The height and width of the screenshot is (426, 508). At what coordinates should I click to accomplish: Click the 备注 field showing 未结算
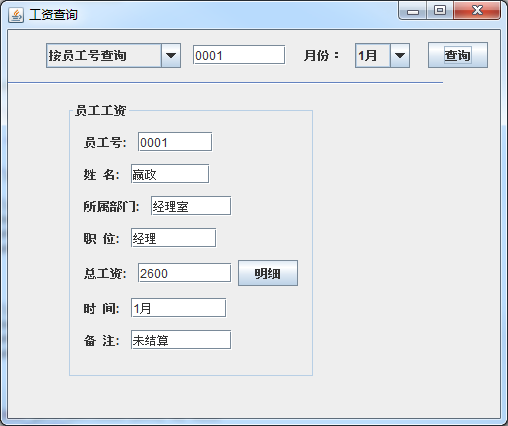pos(181,340)
